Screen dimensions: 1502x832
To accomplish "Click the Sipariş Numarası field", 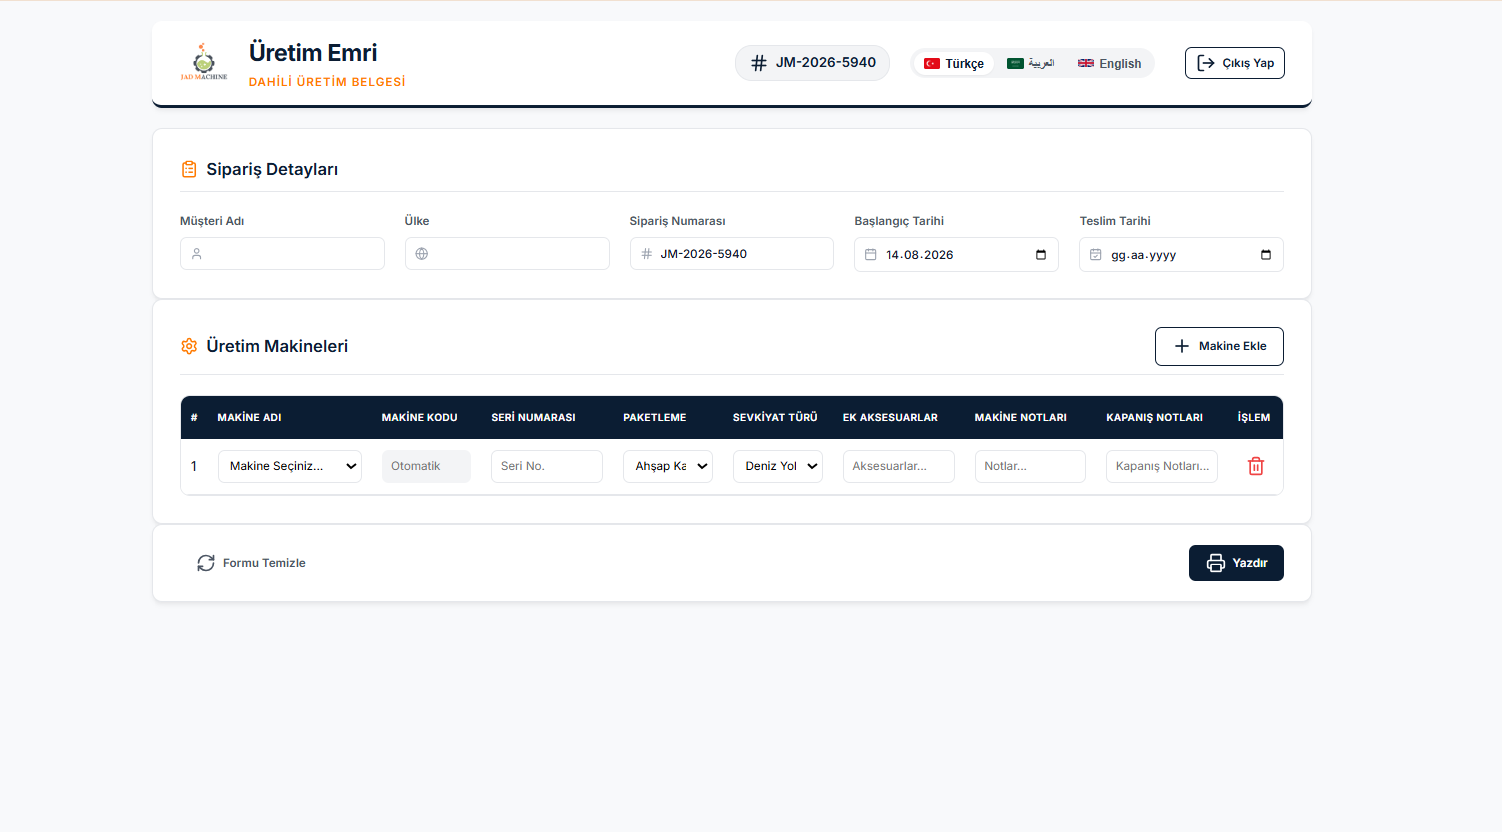I will 732,254.
